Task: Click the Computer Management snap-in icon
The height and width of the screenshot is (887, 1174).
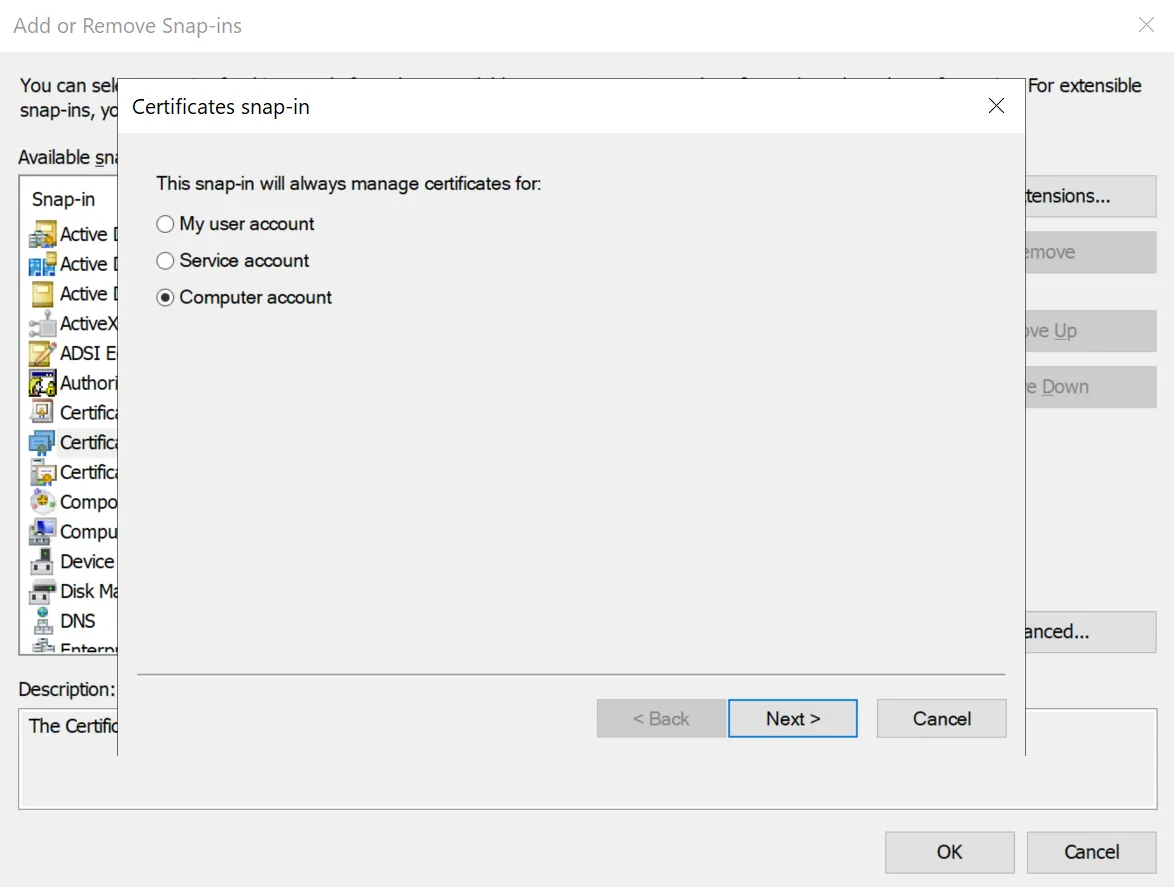Action: (x=43, y=531)
